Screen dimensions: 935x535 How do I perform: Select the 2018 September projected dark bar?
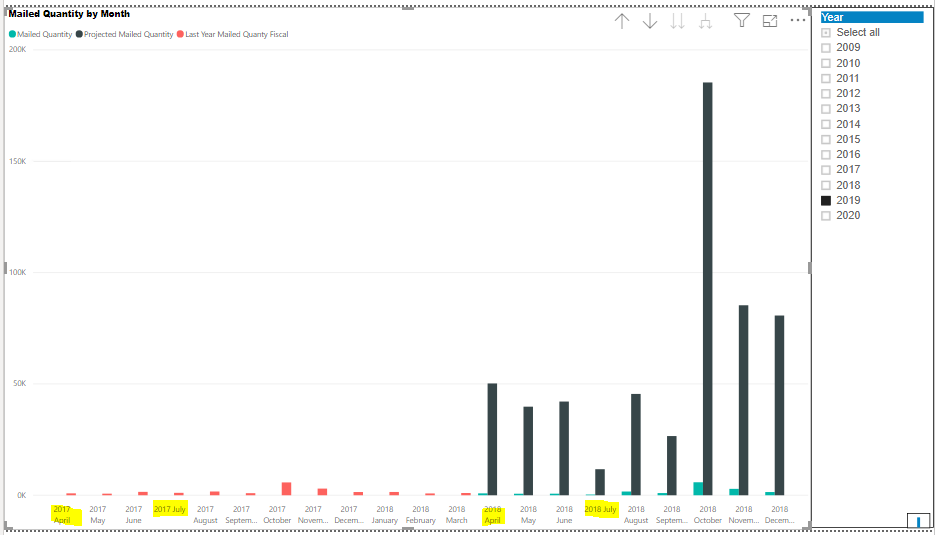[671, 465]
